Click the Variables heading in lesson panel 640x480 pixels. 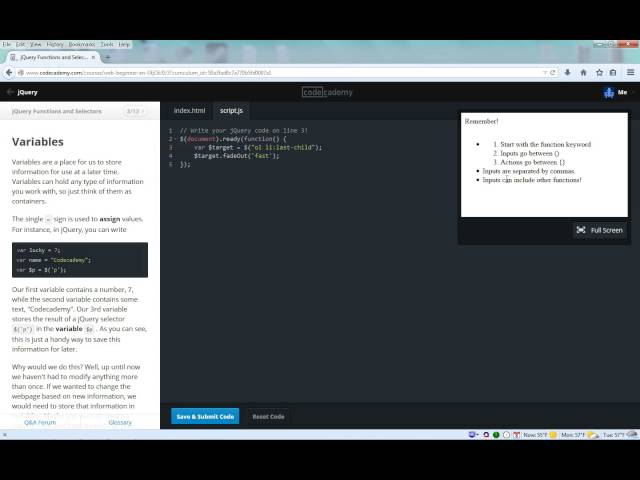click(x=38, y=142)
